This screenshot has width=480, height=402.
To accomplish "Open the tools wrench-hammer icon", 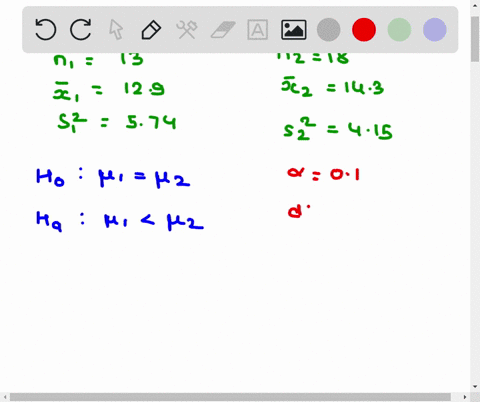I will click(187, 30).
